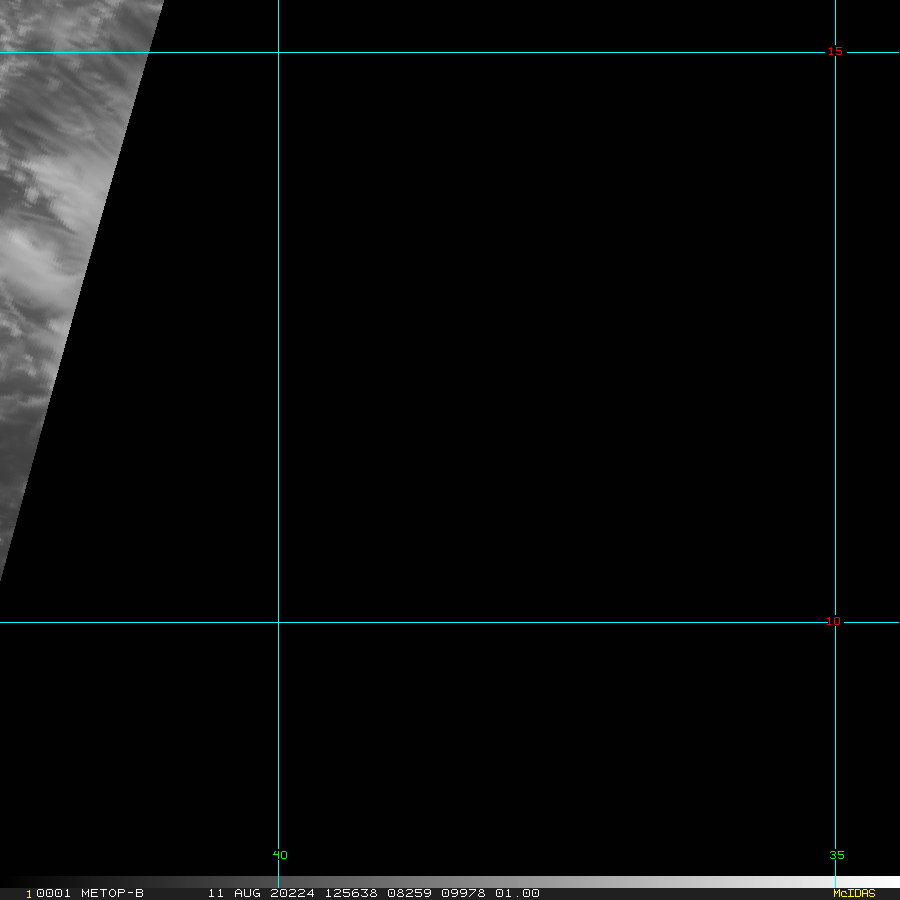Select the 09978 value in status line
This screenshot has height=900, width=900.
tap(463, 893)
